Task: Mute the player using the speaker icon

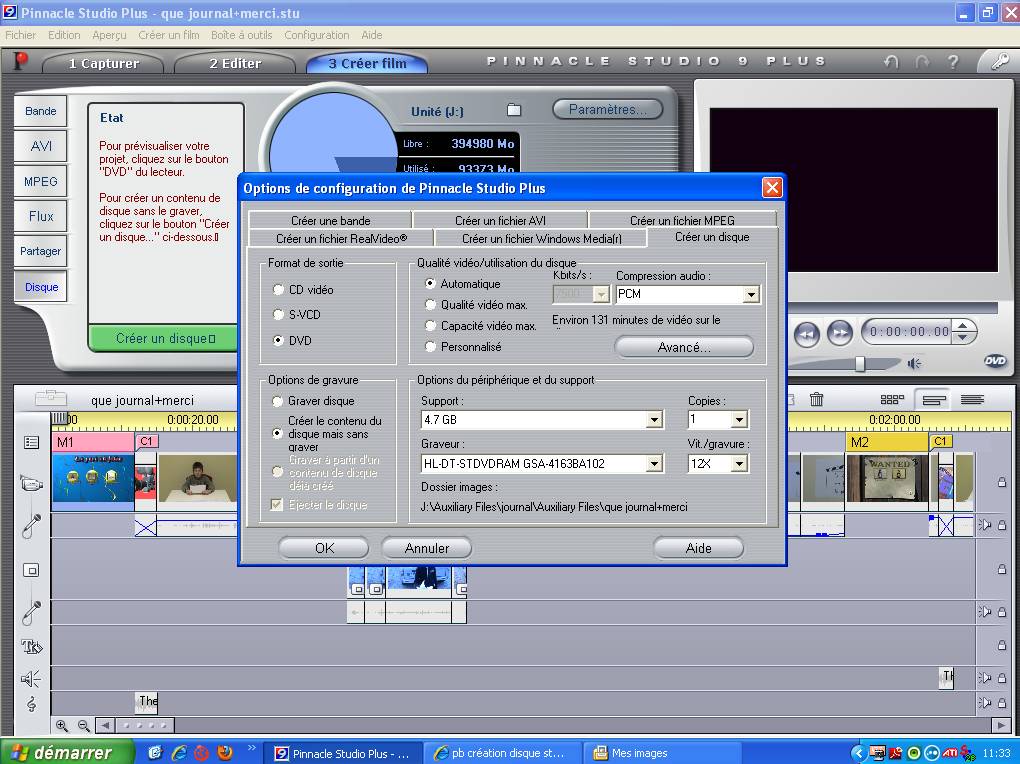Action: click(914, 363)
